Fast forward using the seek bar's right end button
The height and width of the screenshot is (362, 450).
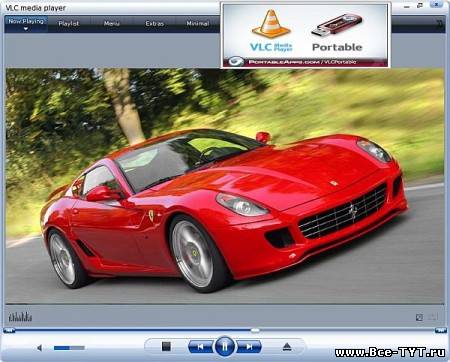tap(441, 330)
